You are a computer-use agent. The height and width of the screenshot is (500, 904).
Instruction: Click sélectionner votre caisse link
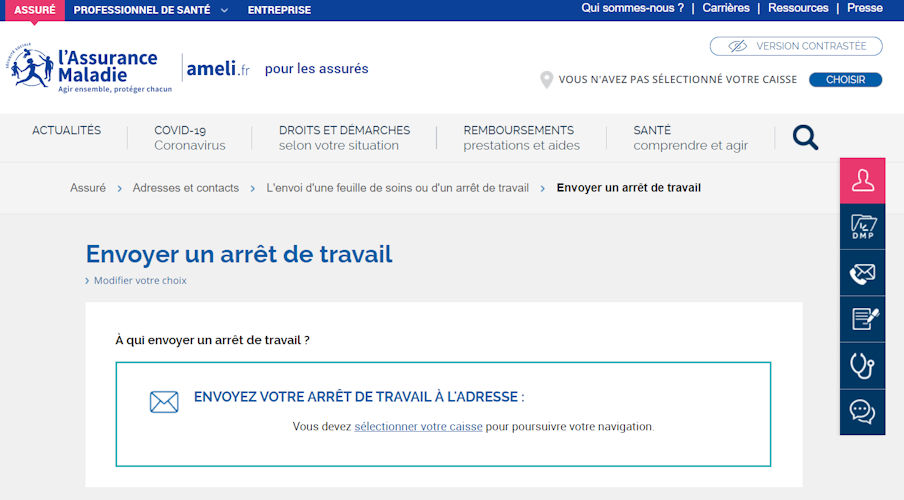pos(418,427)
